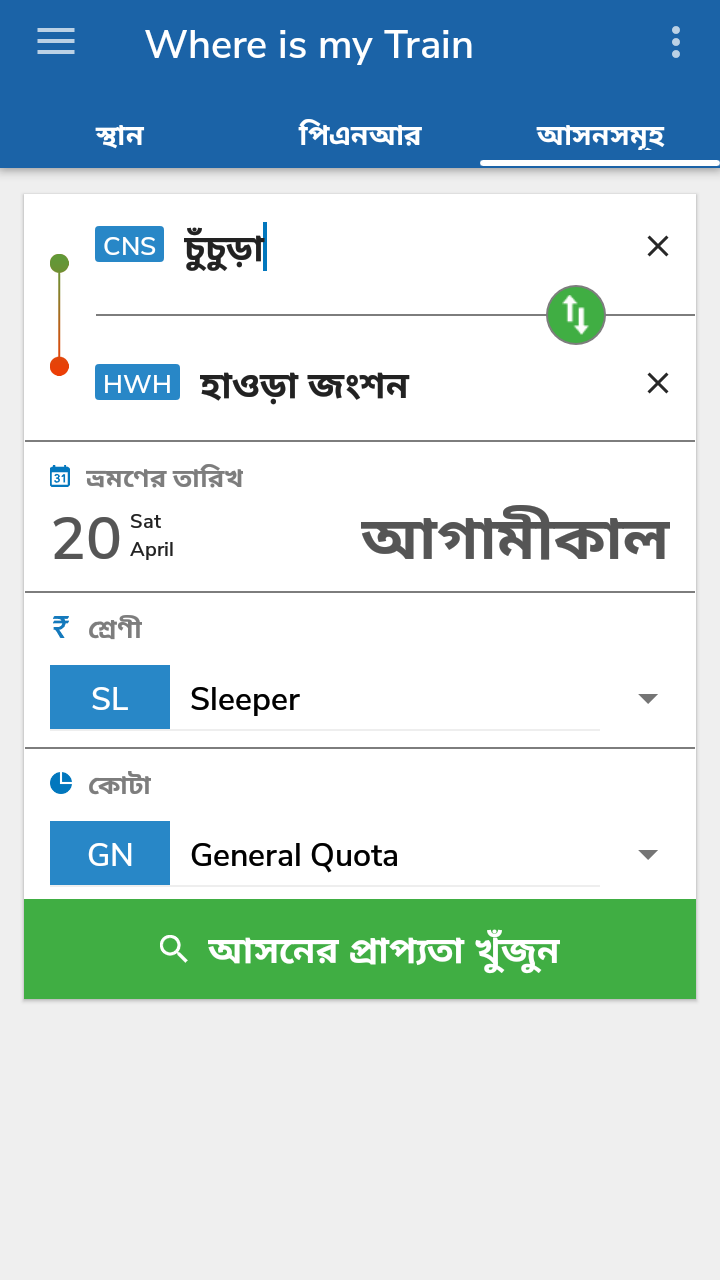Open the navigation drawer hamburger menu
Screen dimensions: 720x1280
click(x=55, y=42)
